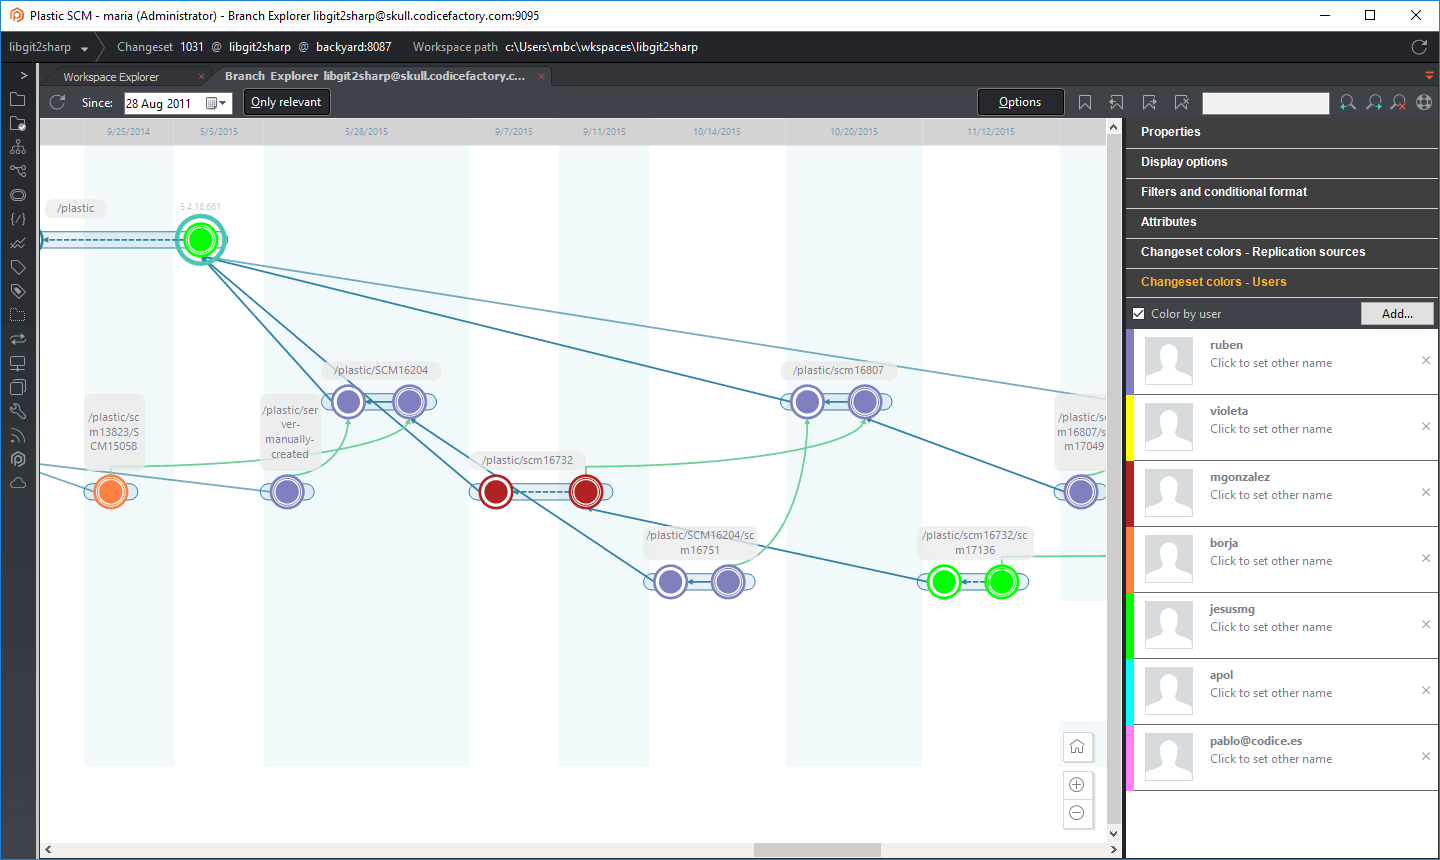The image size is (1440, 860).
Task: Click the yellow color swatch for violeta
Action: coord(1130,427)
